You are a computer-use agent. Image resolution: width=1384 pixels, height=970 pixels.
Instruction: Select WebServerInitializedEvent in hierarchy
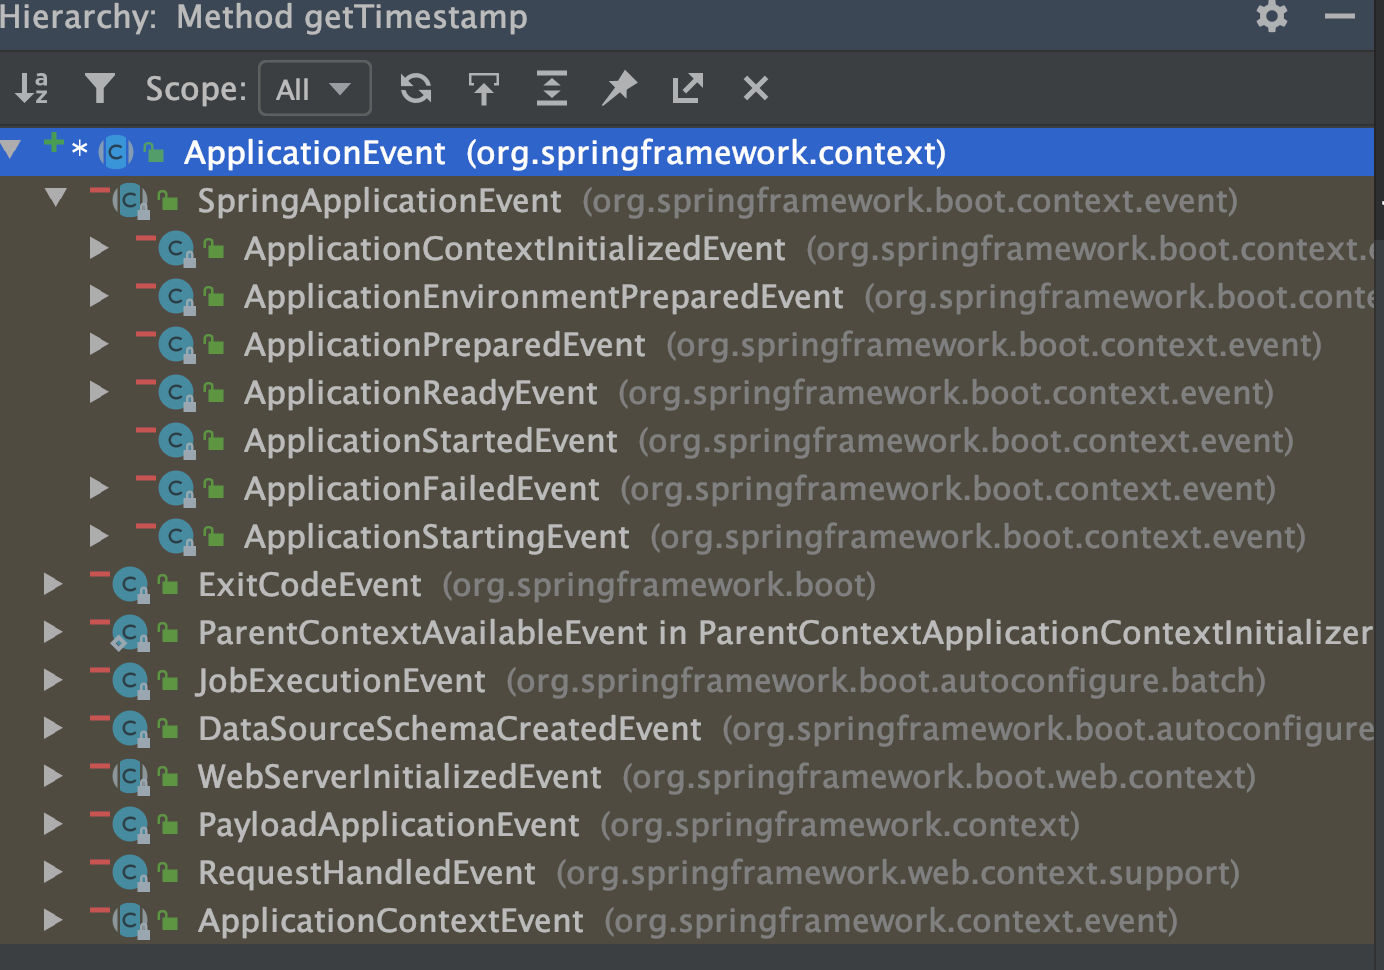[x=399, y=777]
